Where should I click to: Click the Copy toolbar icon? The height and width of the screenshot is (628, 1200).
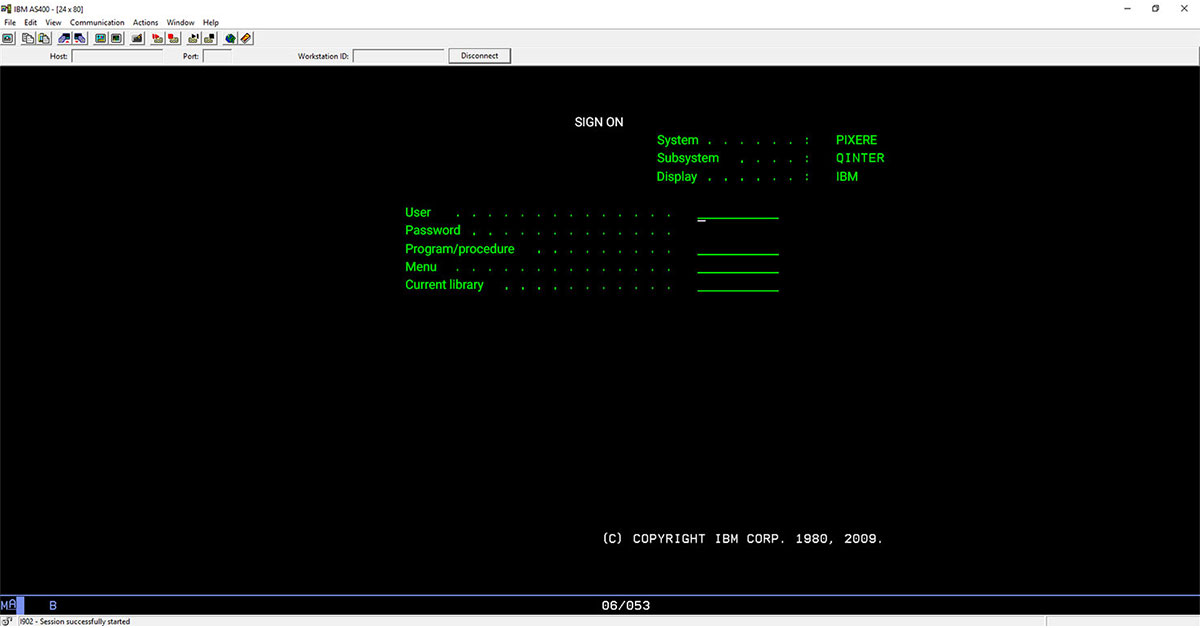(x=28, y=38)
